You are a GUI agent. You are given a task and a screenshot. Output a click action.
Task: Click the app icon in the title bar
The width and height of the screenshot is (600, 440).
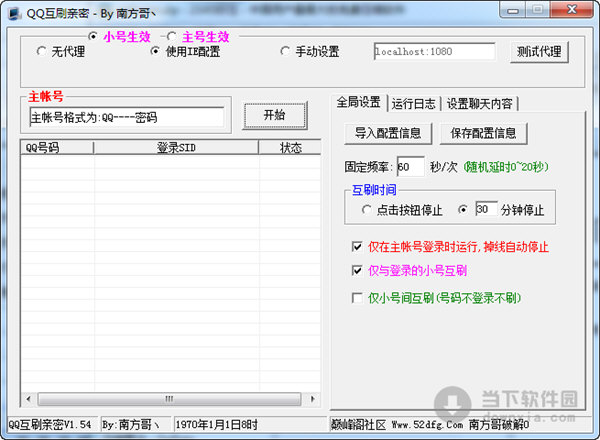tap(14, 11)
